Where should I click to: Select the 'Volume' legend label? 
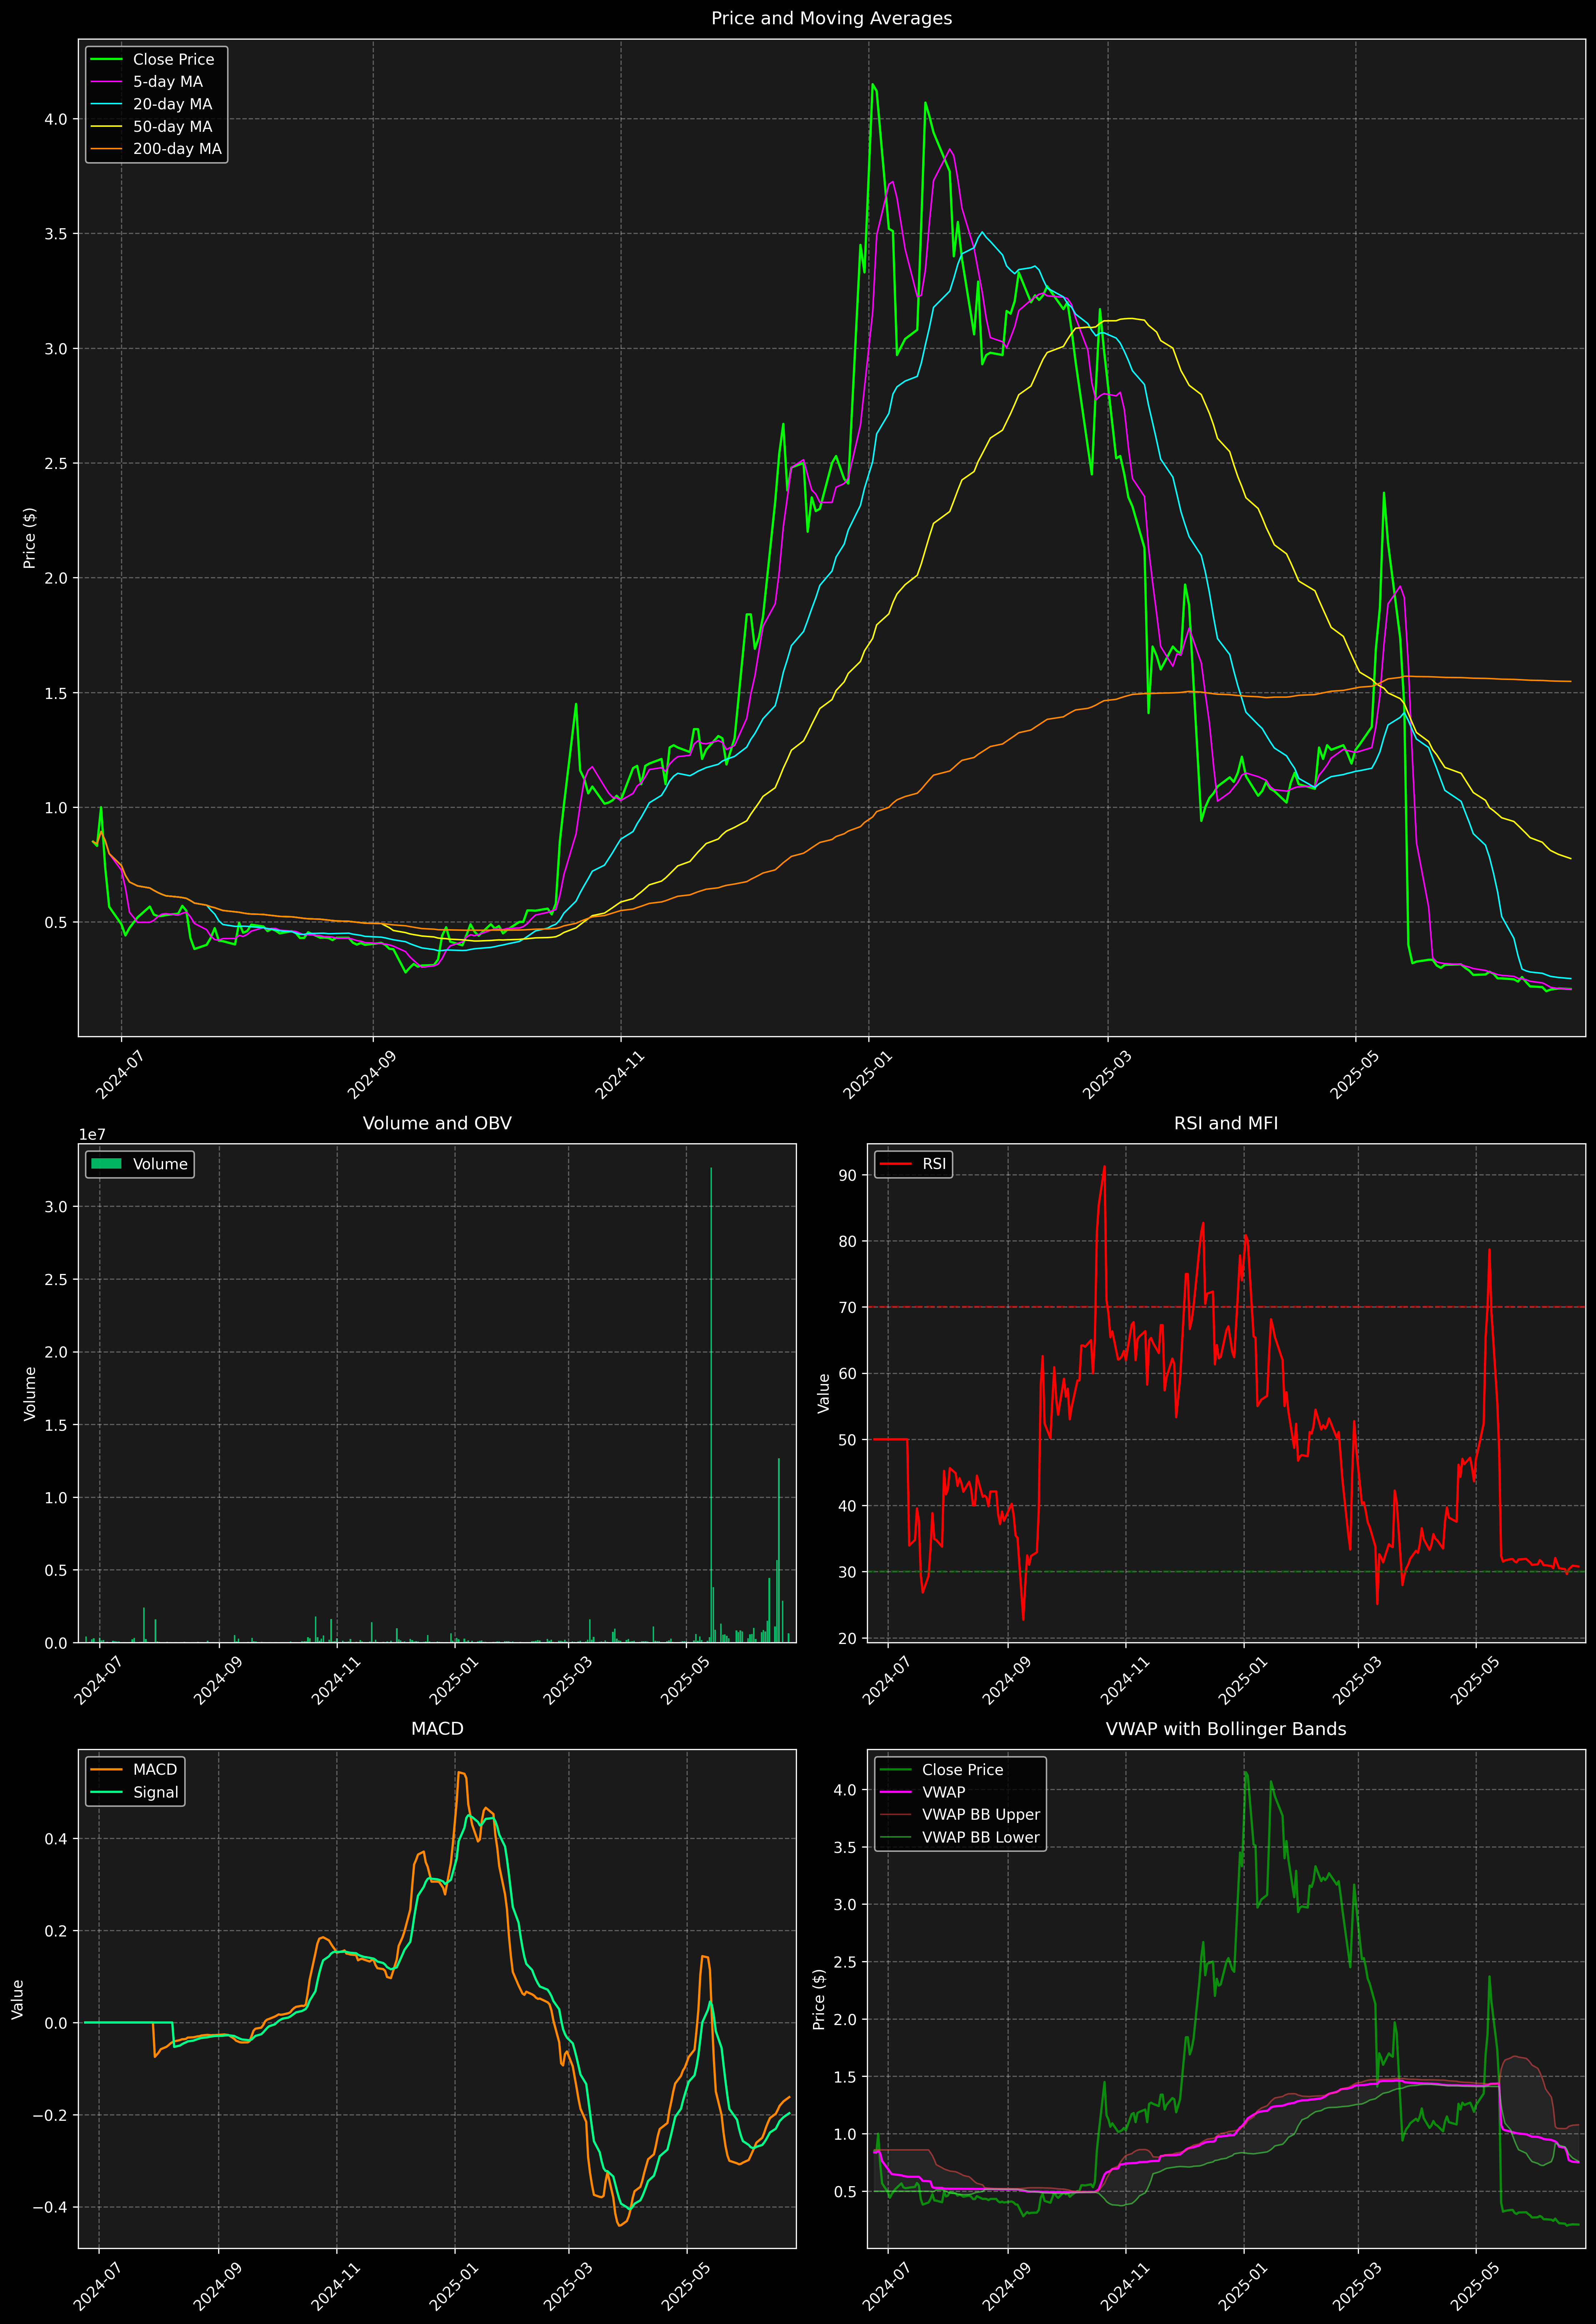point(160,1164)
